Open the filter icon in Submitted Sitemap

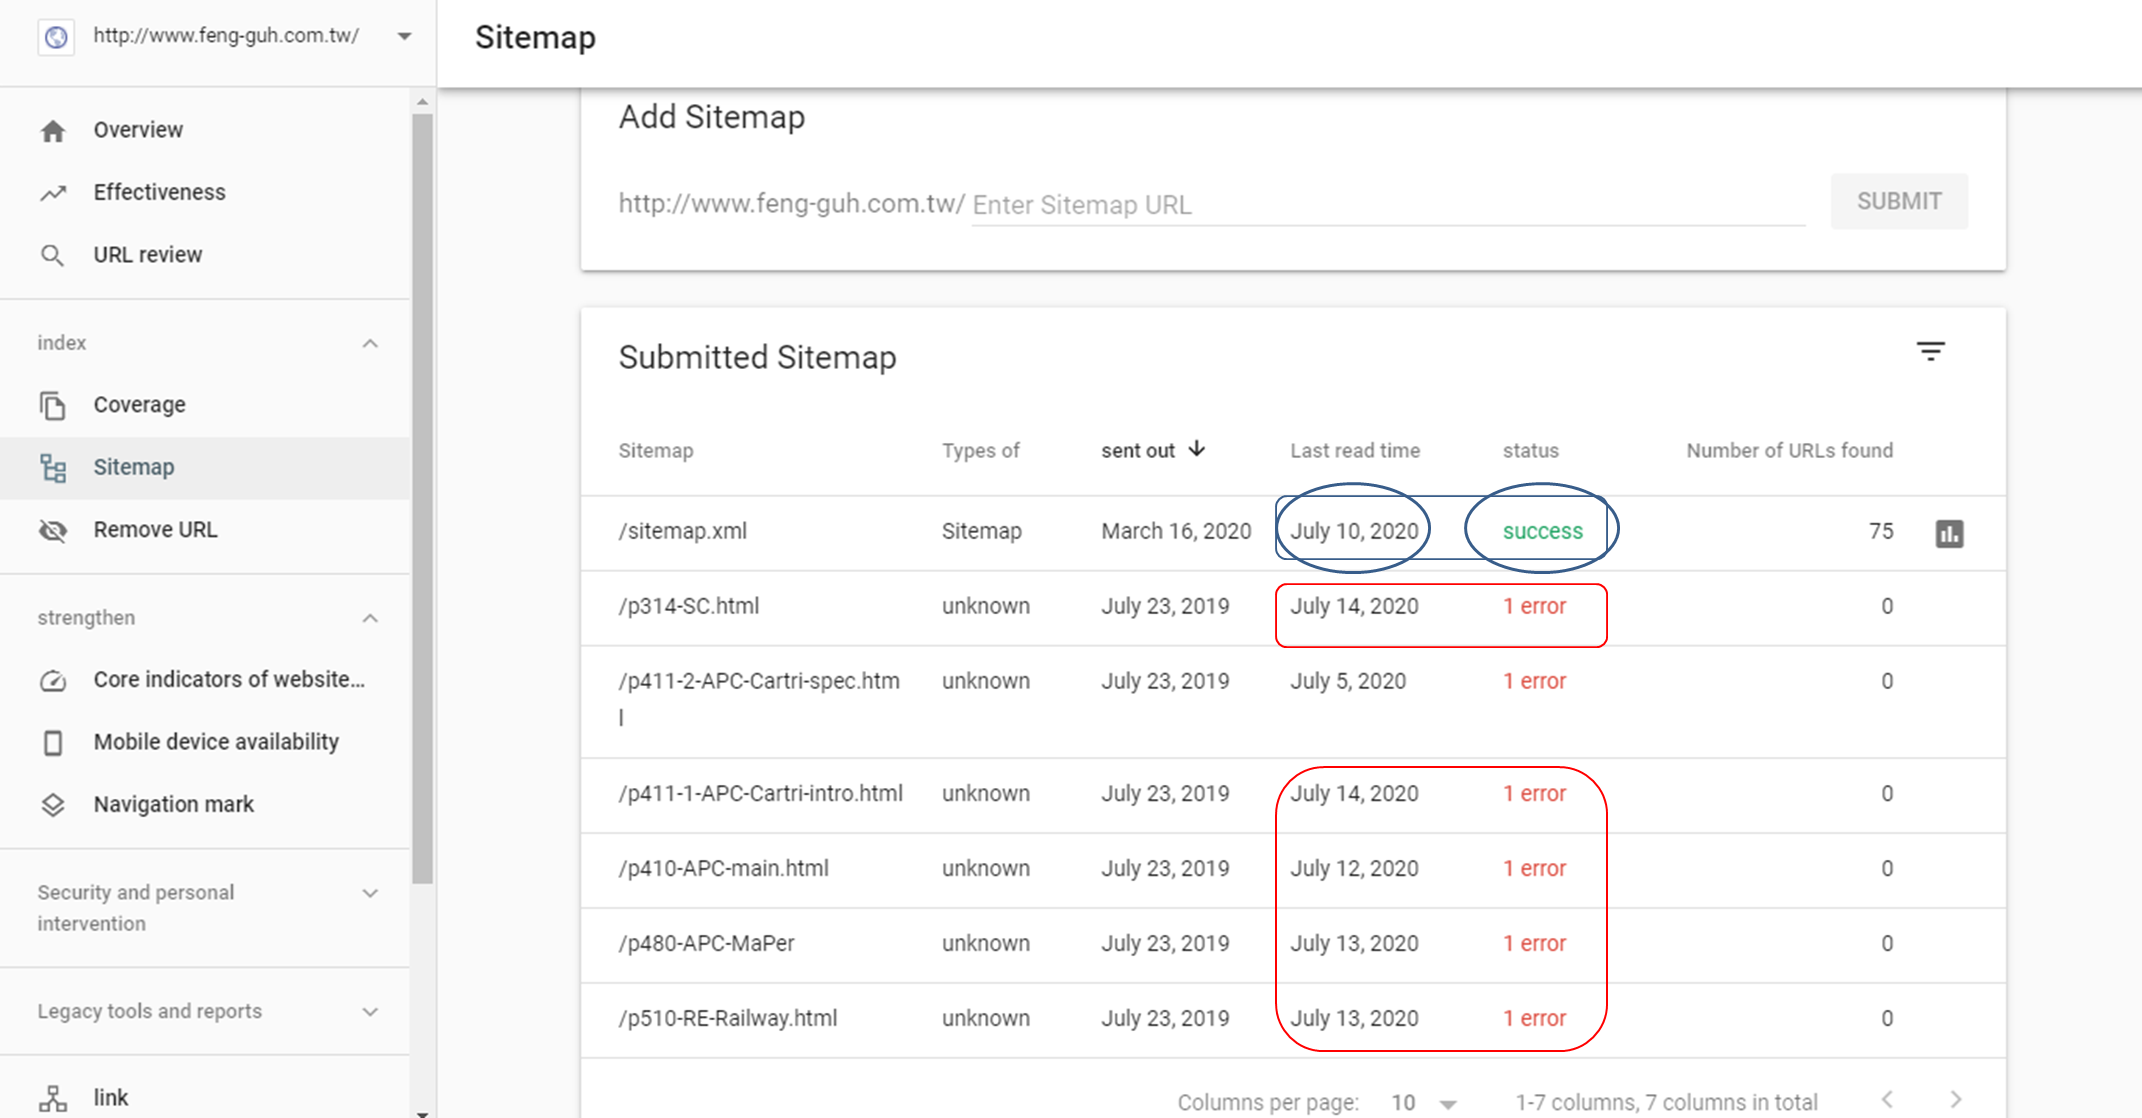(x=1930, y=352)
